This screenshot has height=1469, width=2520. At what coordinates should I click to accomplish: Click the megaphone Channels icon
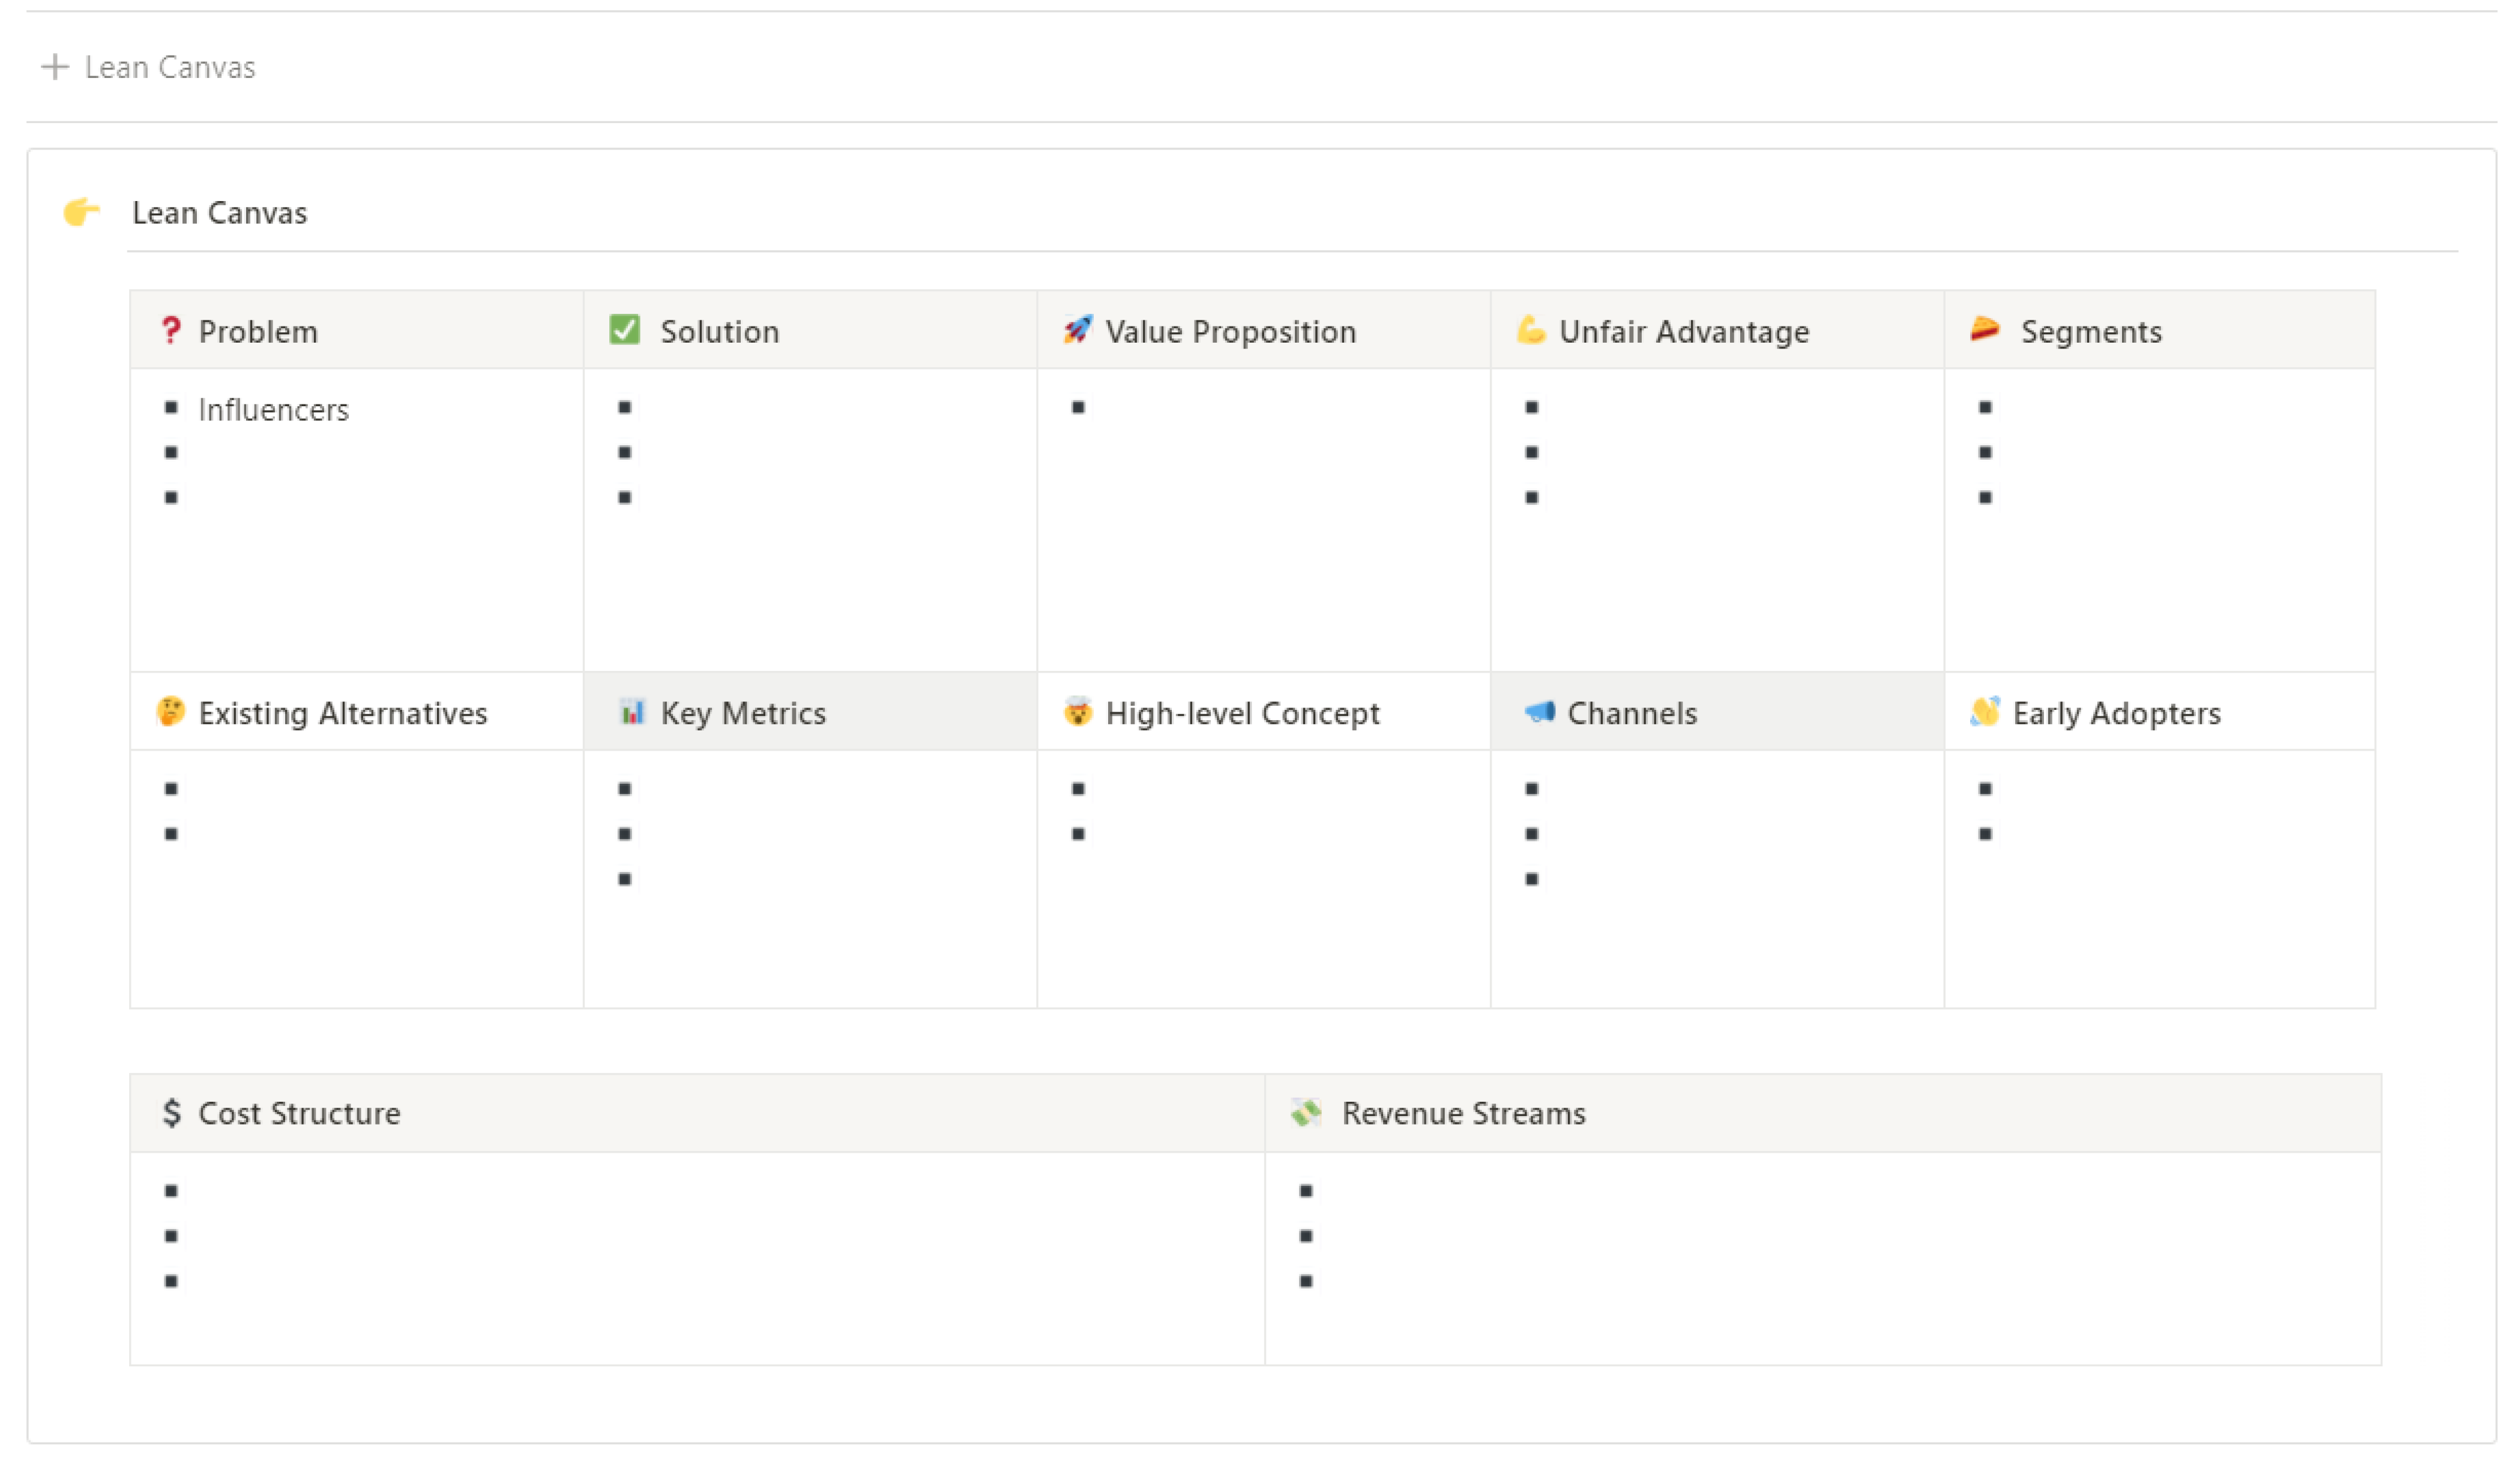(1539, 712)
